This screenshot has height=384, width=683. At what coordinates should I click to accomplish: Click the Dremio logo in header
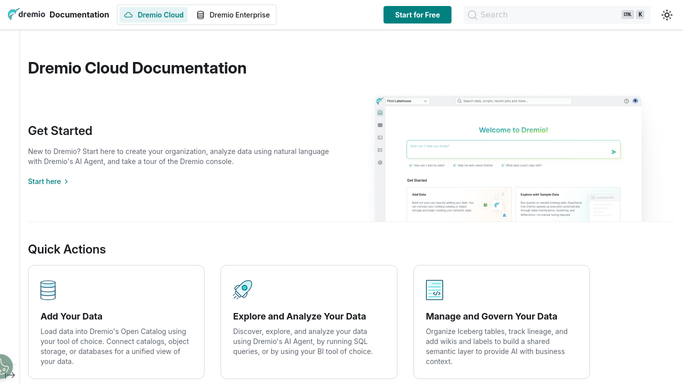pos(26,14)
